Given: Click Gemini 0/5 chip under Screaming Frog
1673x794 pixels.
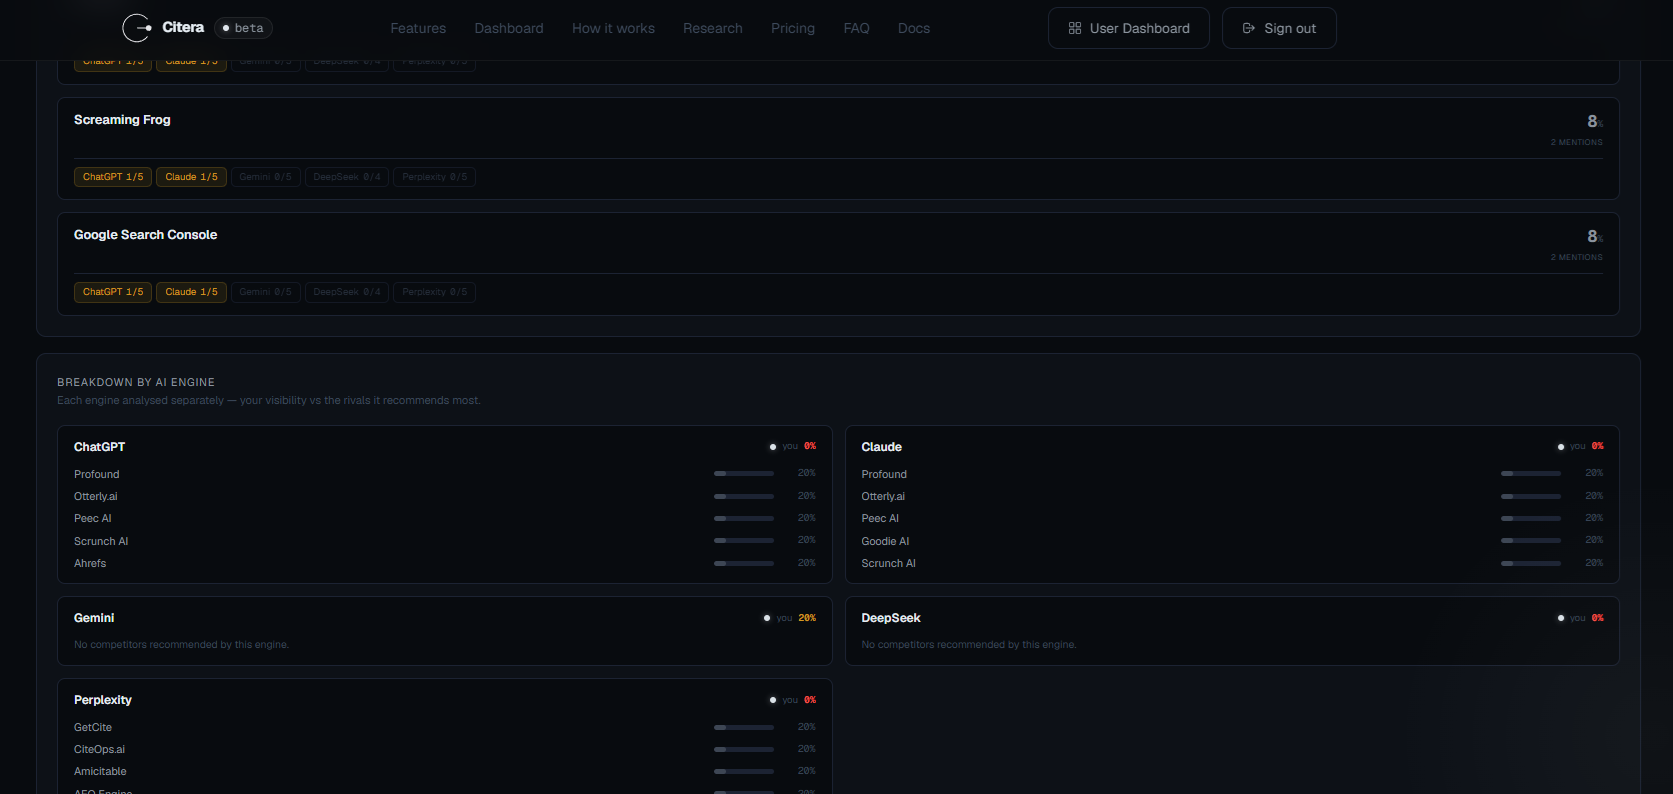Looking at the screenshot, I should (x=266, y=177).
